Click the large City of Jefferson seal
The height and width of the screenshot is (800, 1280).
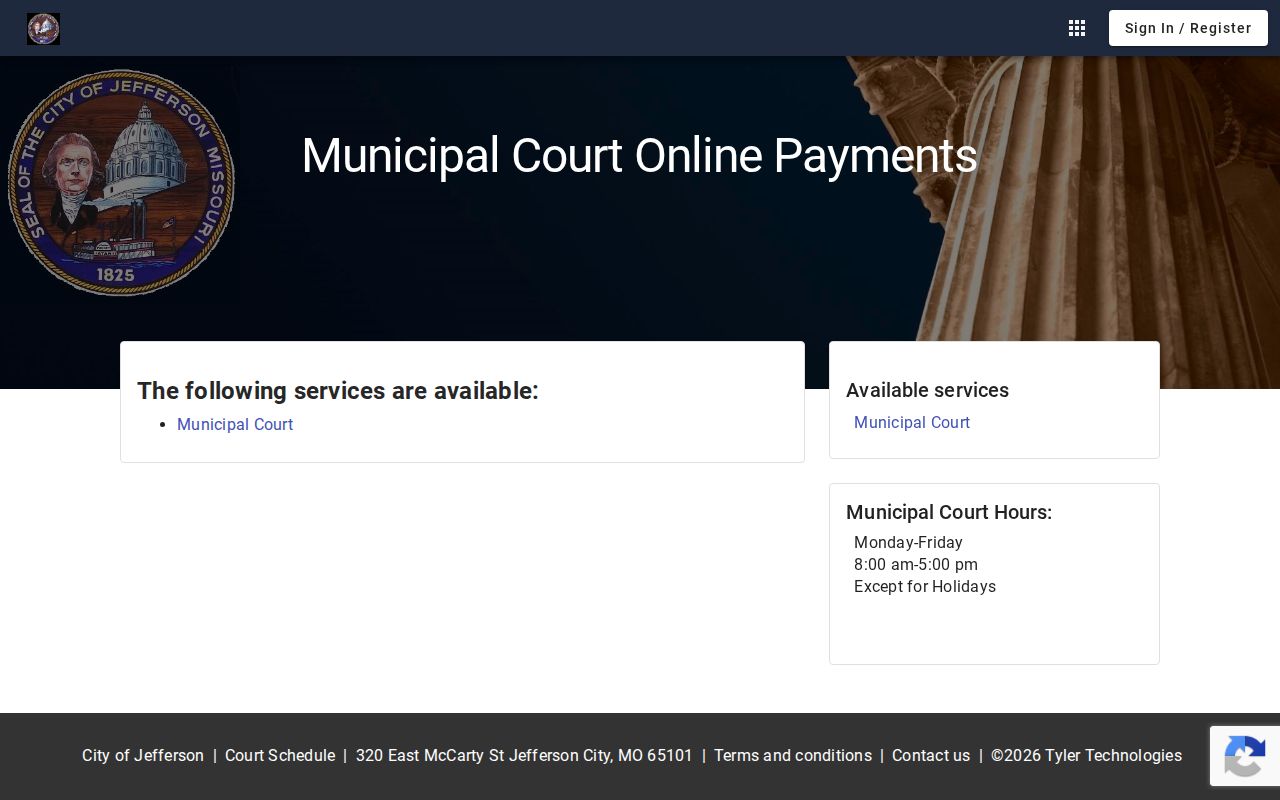pos(121,182)
